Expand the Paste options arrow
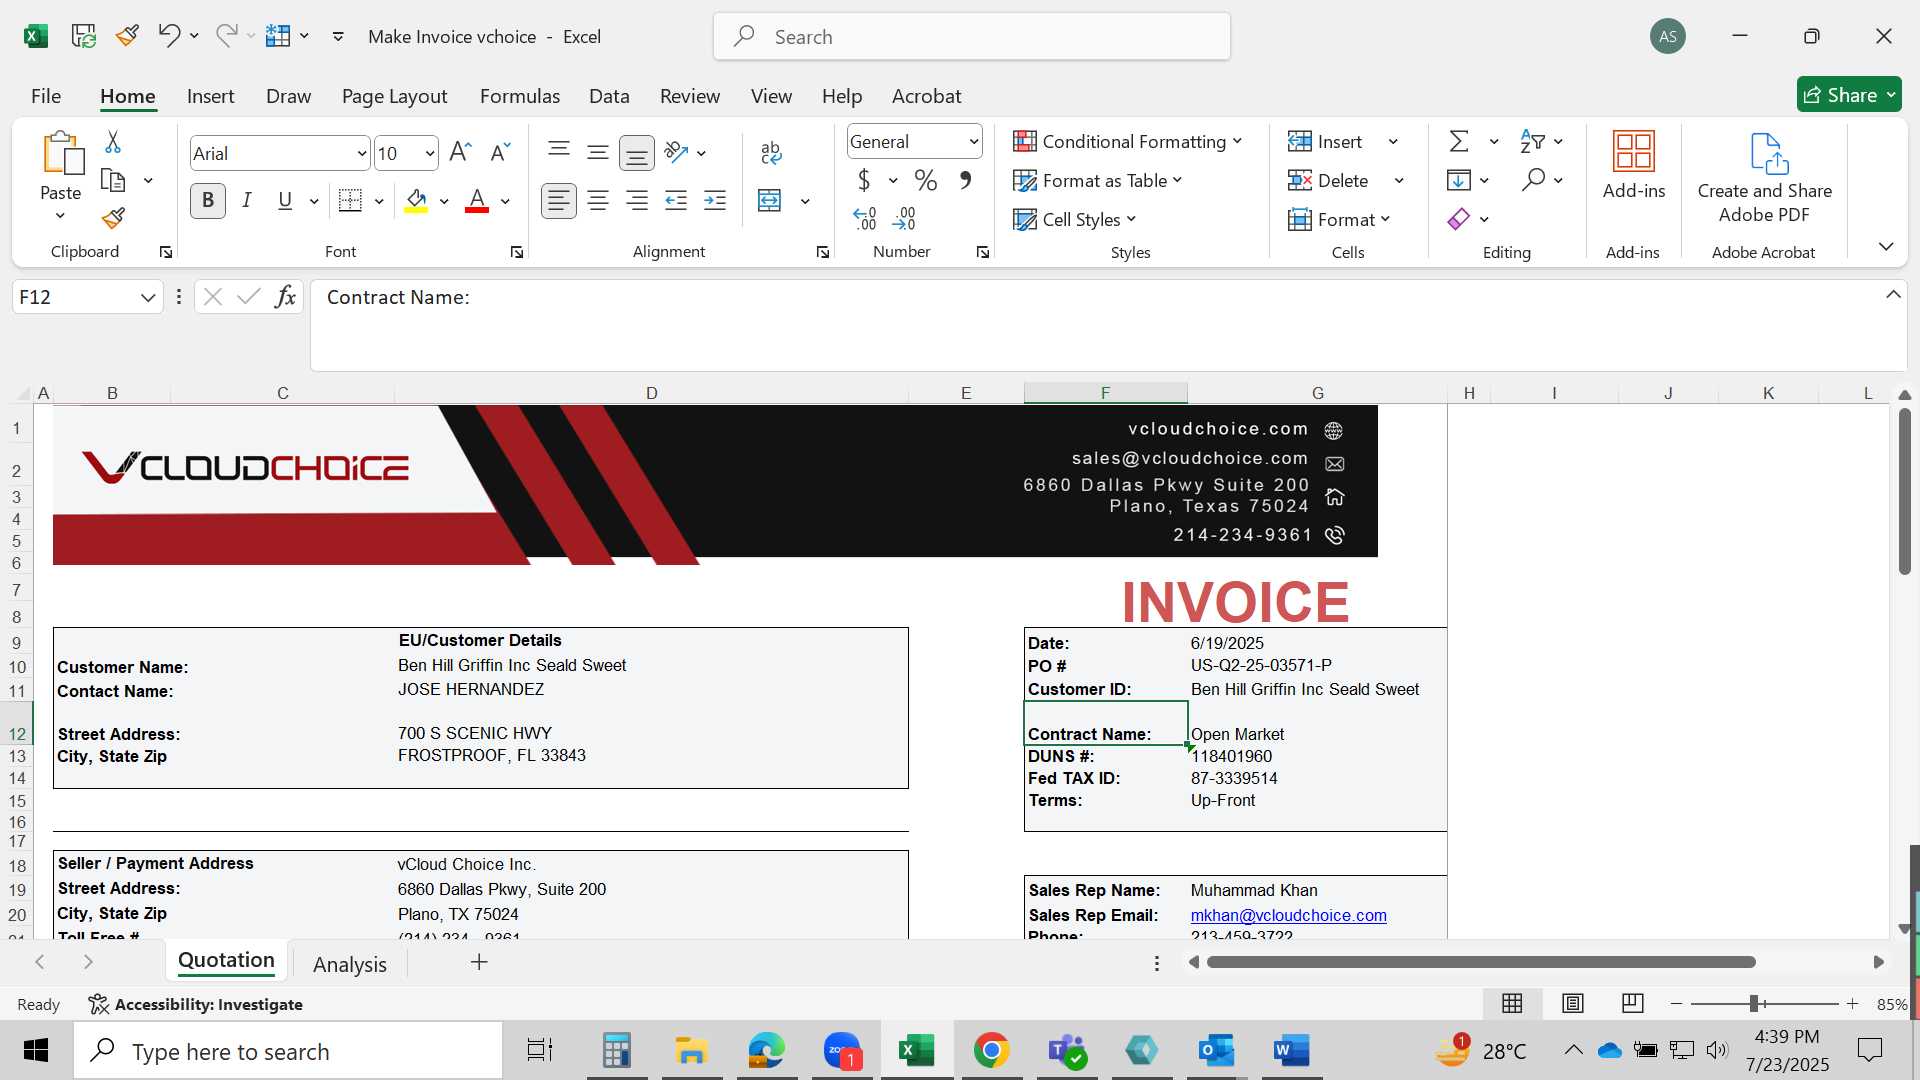1920x1080 pixels. click(x=60, y=216)
